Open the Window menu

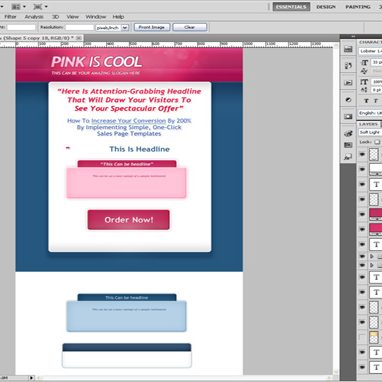tap(96, 16)
